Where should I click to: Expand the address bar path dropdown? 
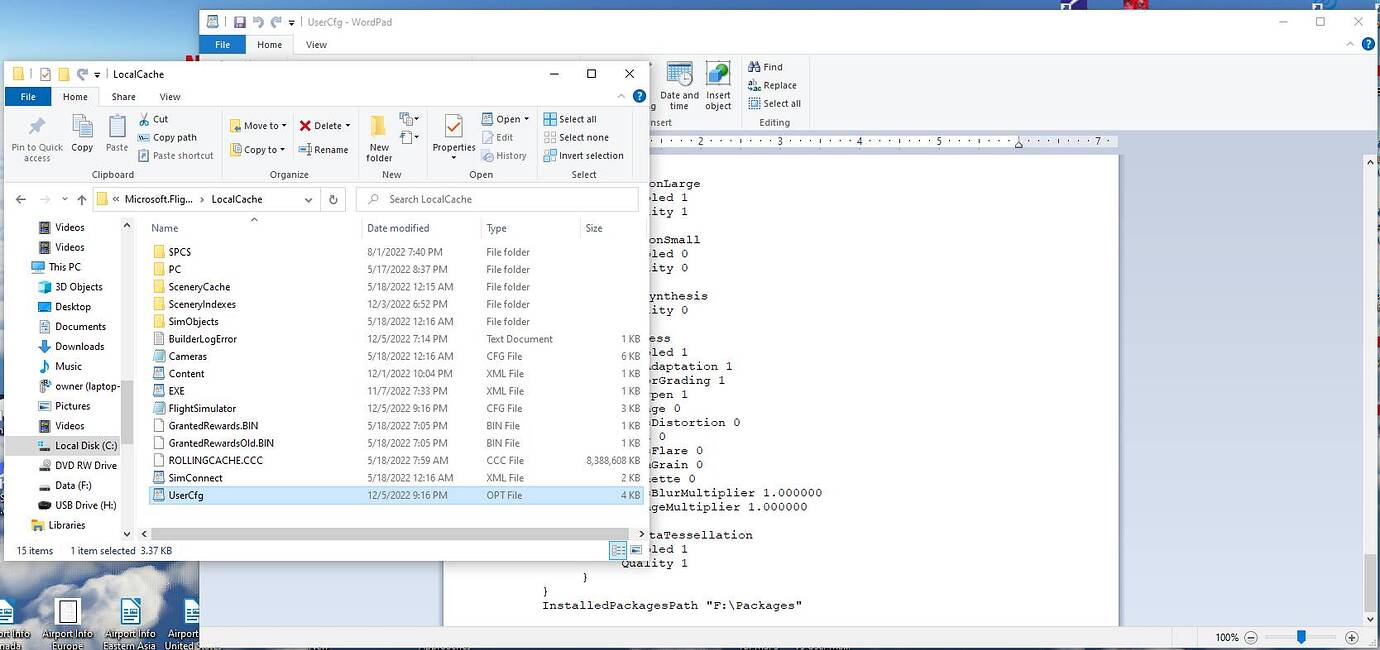click(308, 199)
